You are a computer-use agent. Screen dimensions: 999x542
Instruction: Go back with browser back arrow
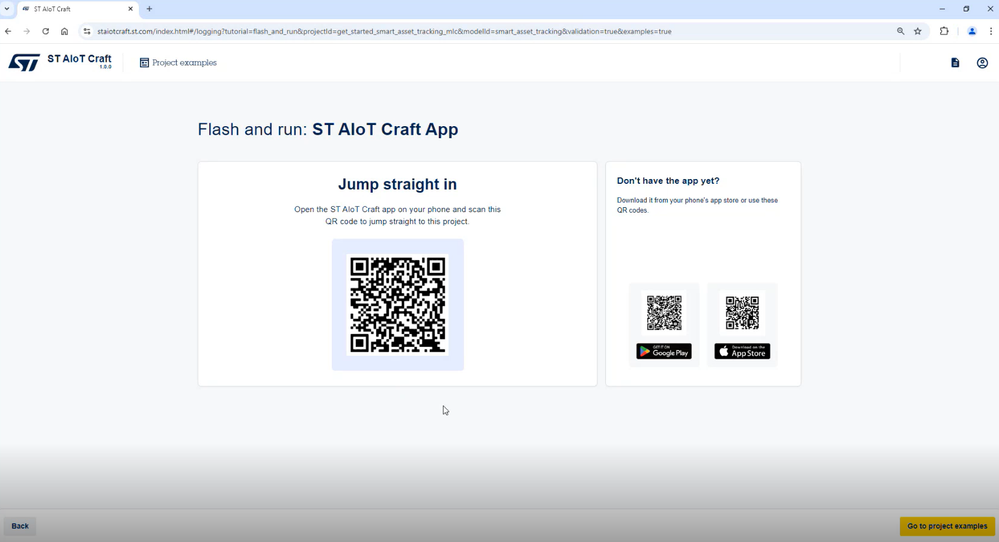[8, 31]
